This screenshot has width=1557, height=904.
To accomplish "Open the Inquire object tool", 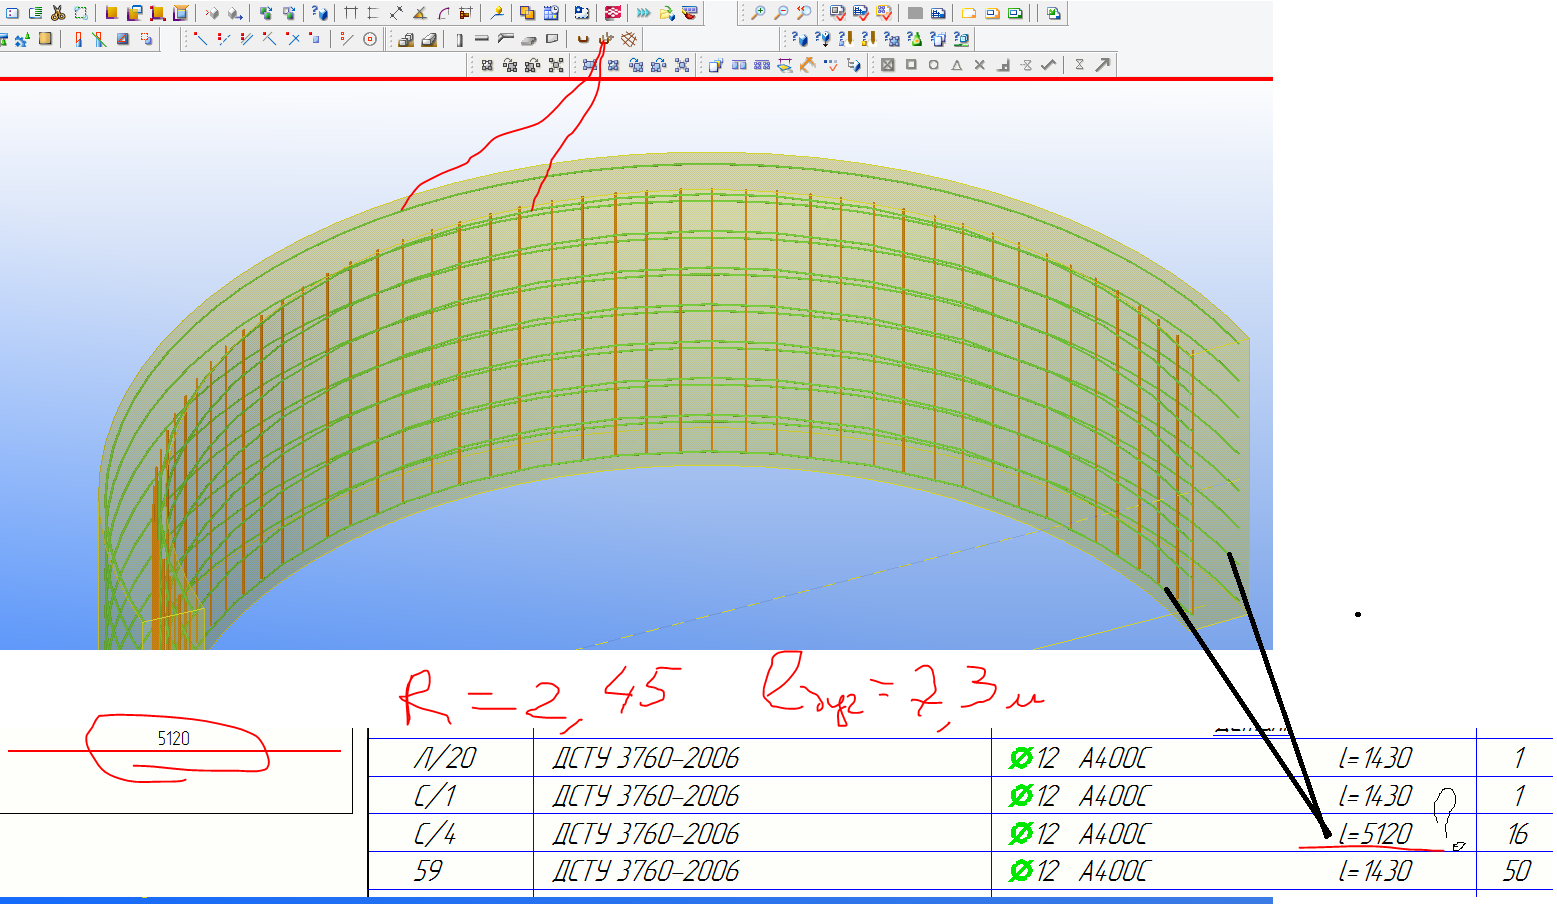I will point(319,13).
